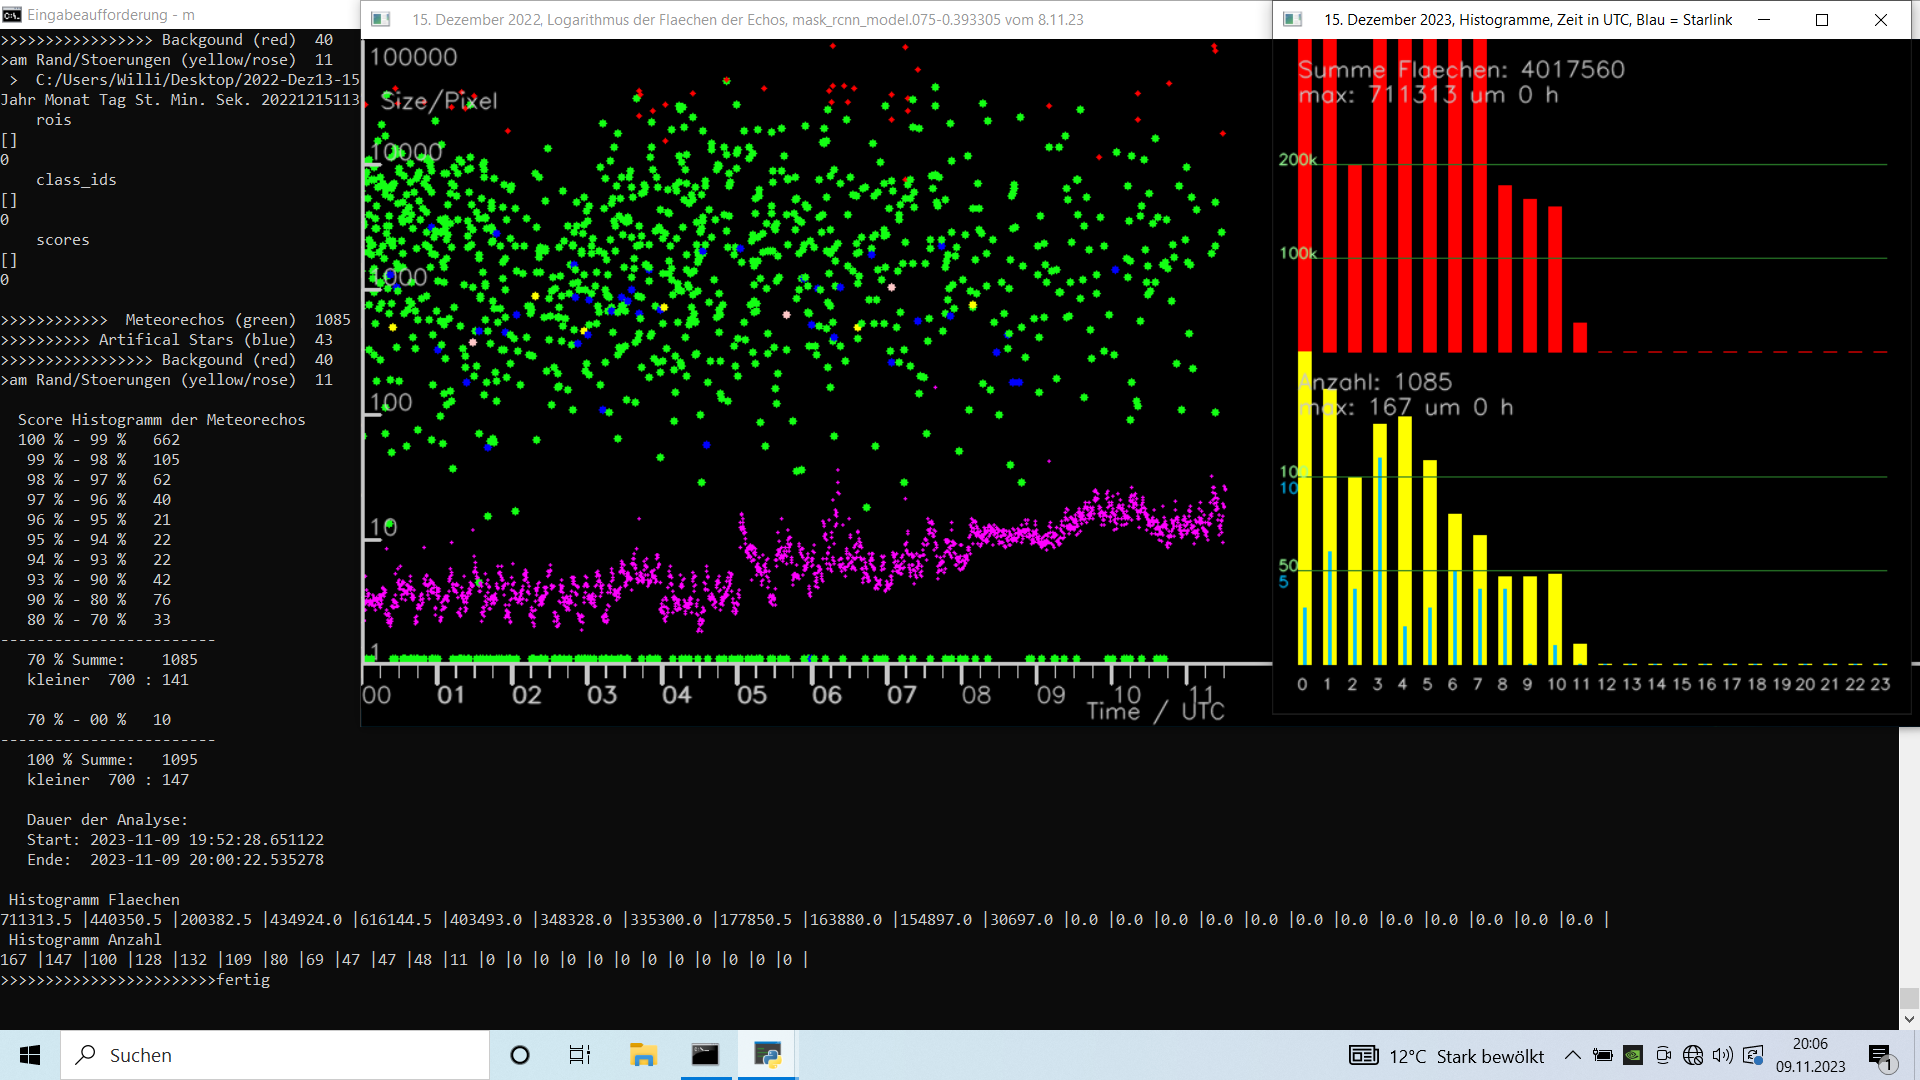Click the '100 % Summe: 1095' line

click(112, 760)
